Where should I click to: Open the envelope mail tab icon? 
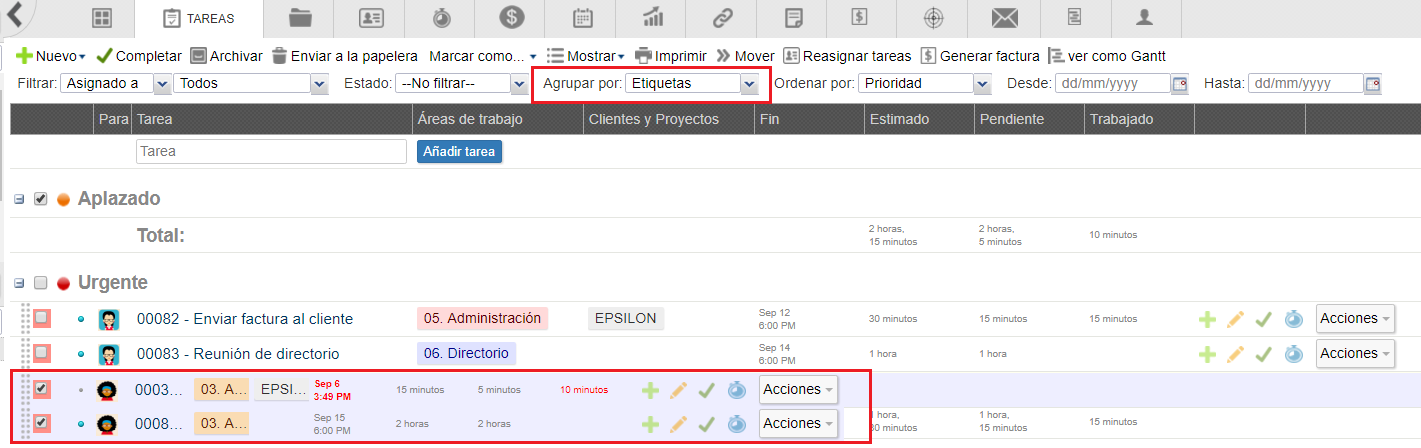[x=1005, y=18]
